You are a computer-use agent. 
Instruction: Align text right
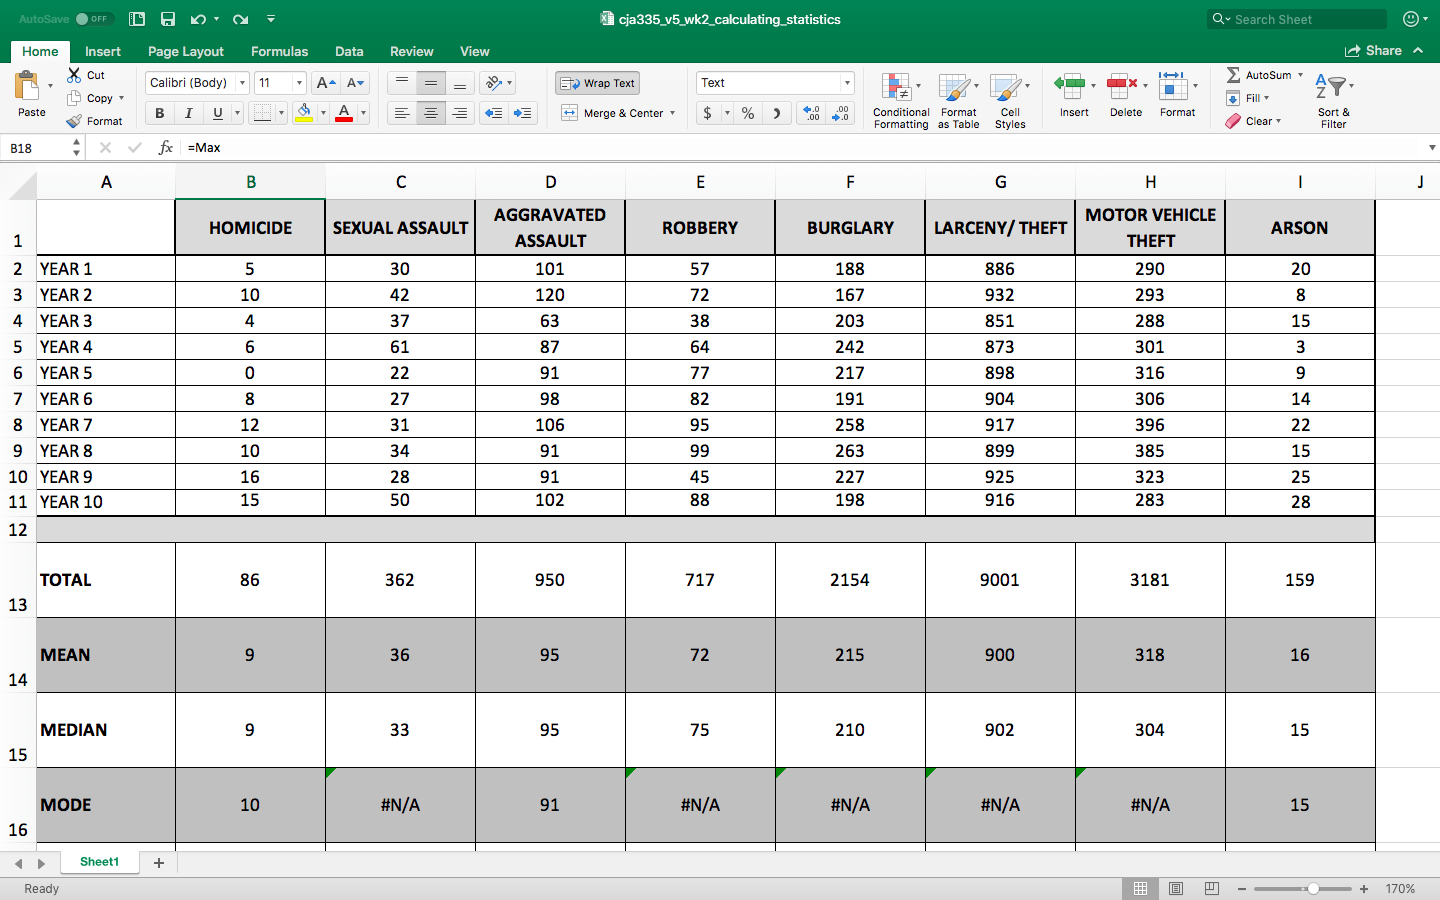tap(460, 113)
